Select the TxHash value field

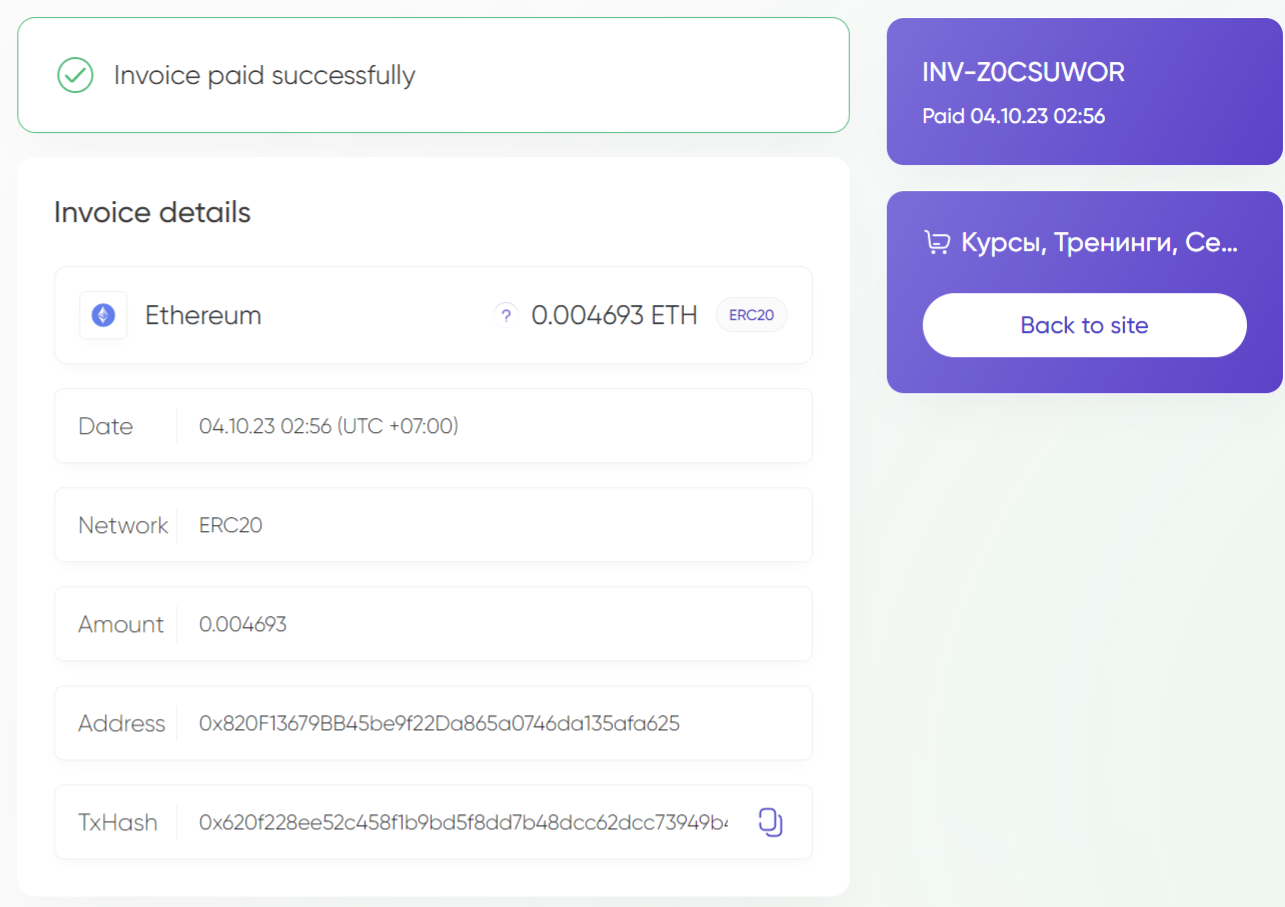point(464,822)
